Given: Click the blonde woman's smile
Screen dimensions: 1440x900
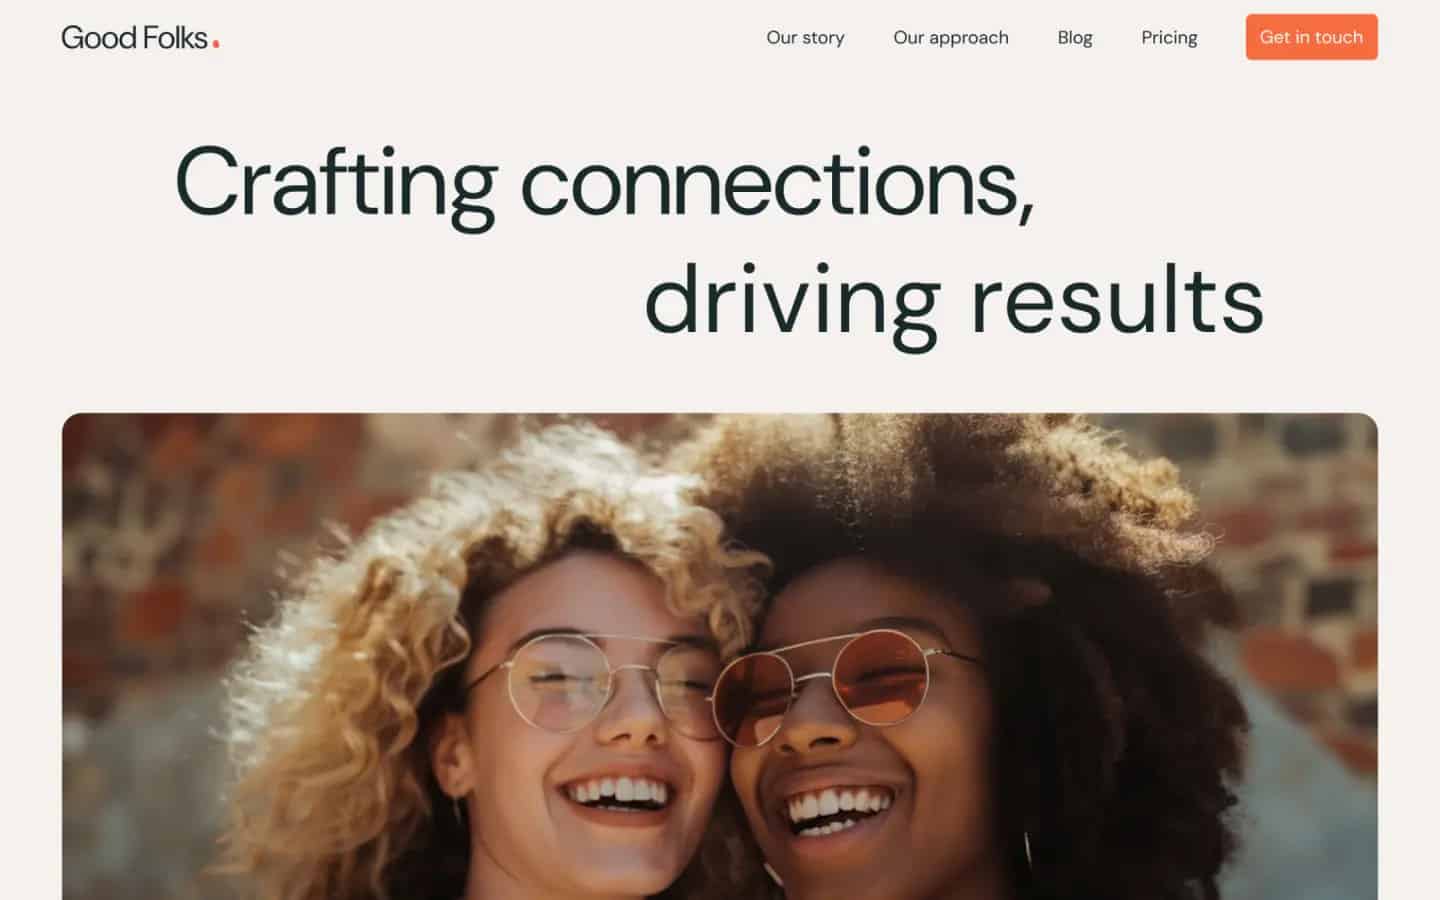Looking at the screenshot, I should click(x=613, y=797).
